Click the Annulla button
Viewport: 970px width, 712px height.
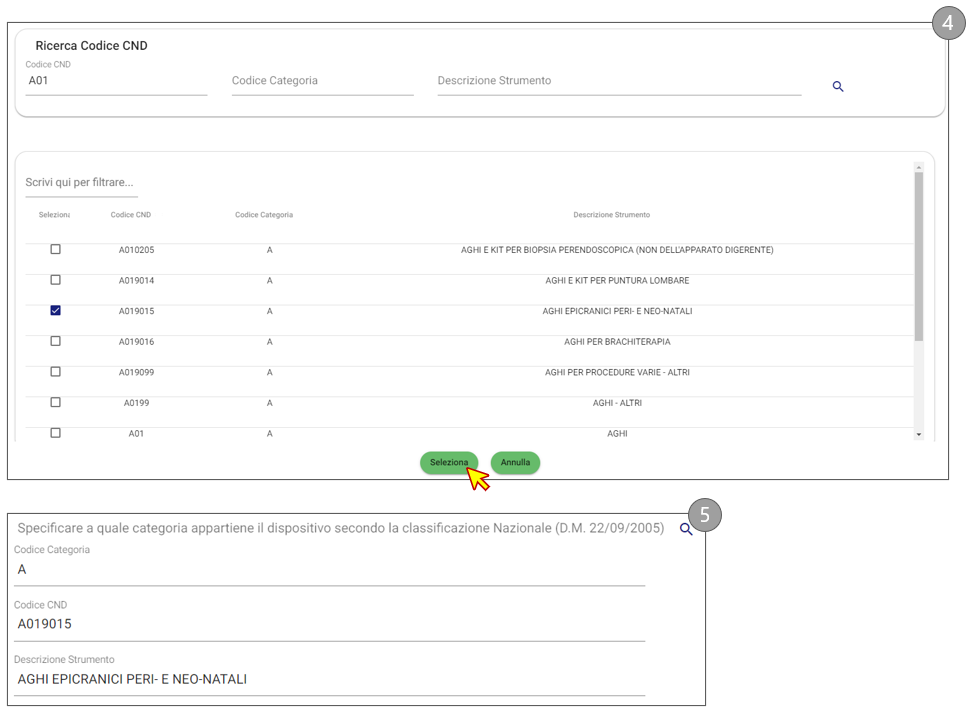[x=515, y=463]
